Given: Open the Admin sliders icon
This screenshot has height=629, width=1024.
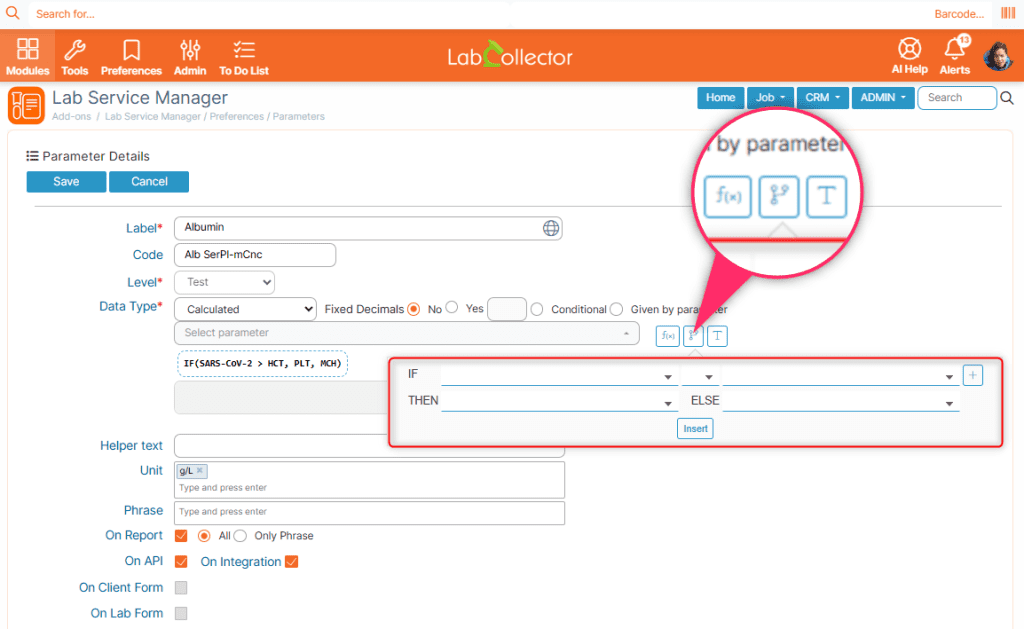Looking at the screenshot, I should [x=190, y=49].
